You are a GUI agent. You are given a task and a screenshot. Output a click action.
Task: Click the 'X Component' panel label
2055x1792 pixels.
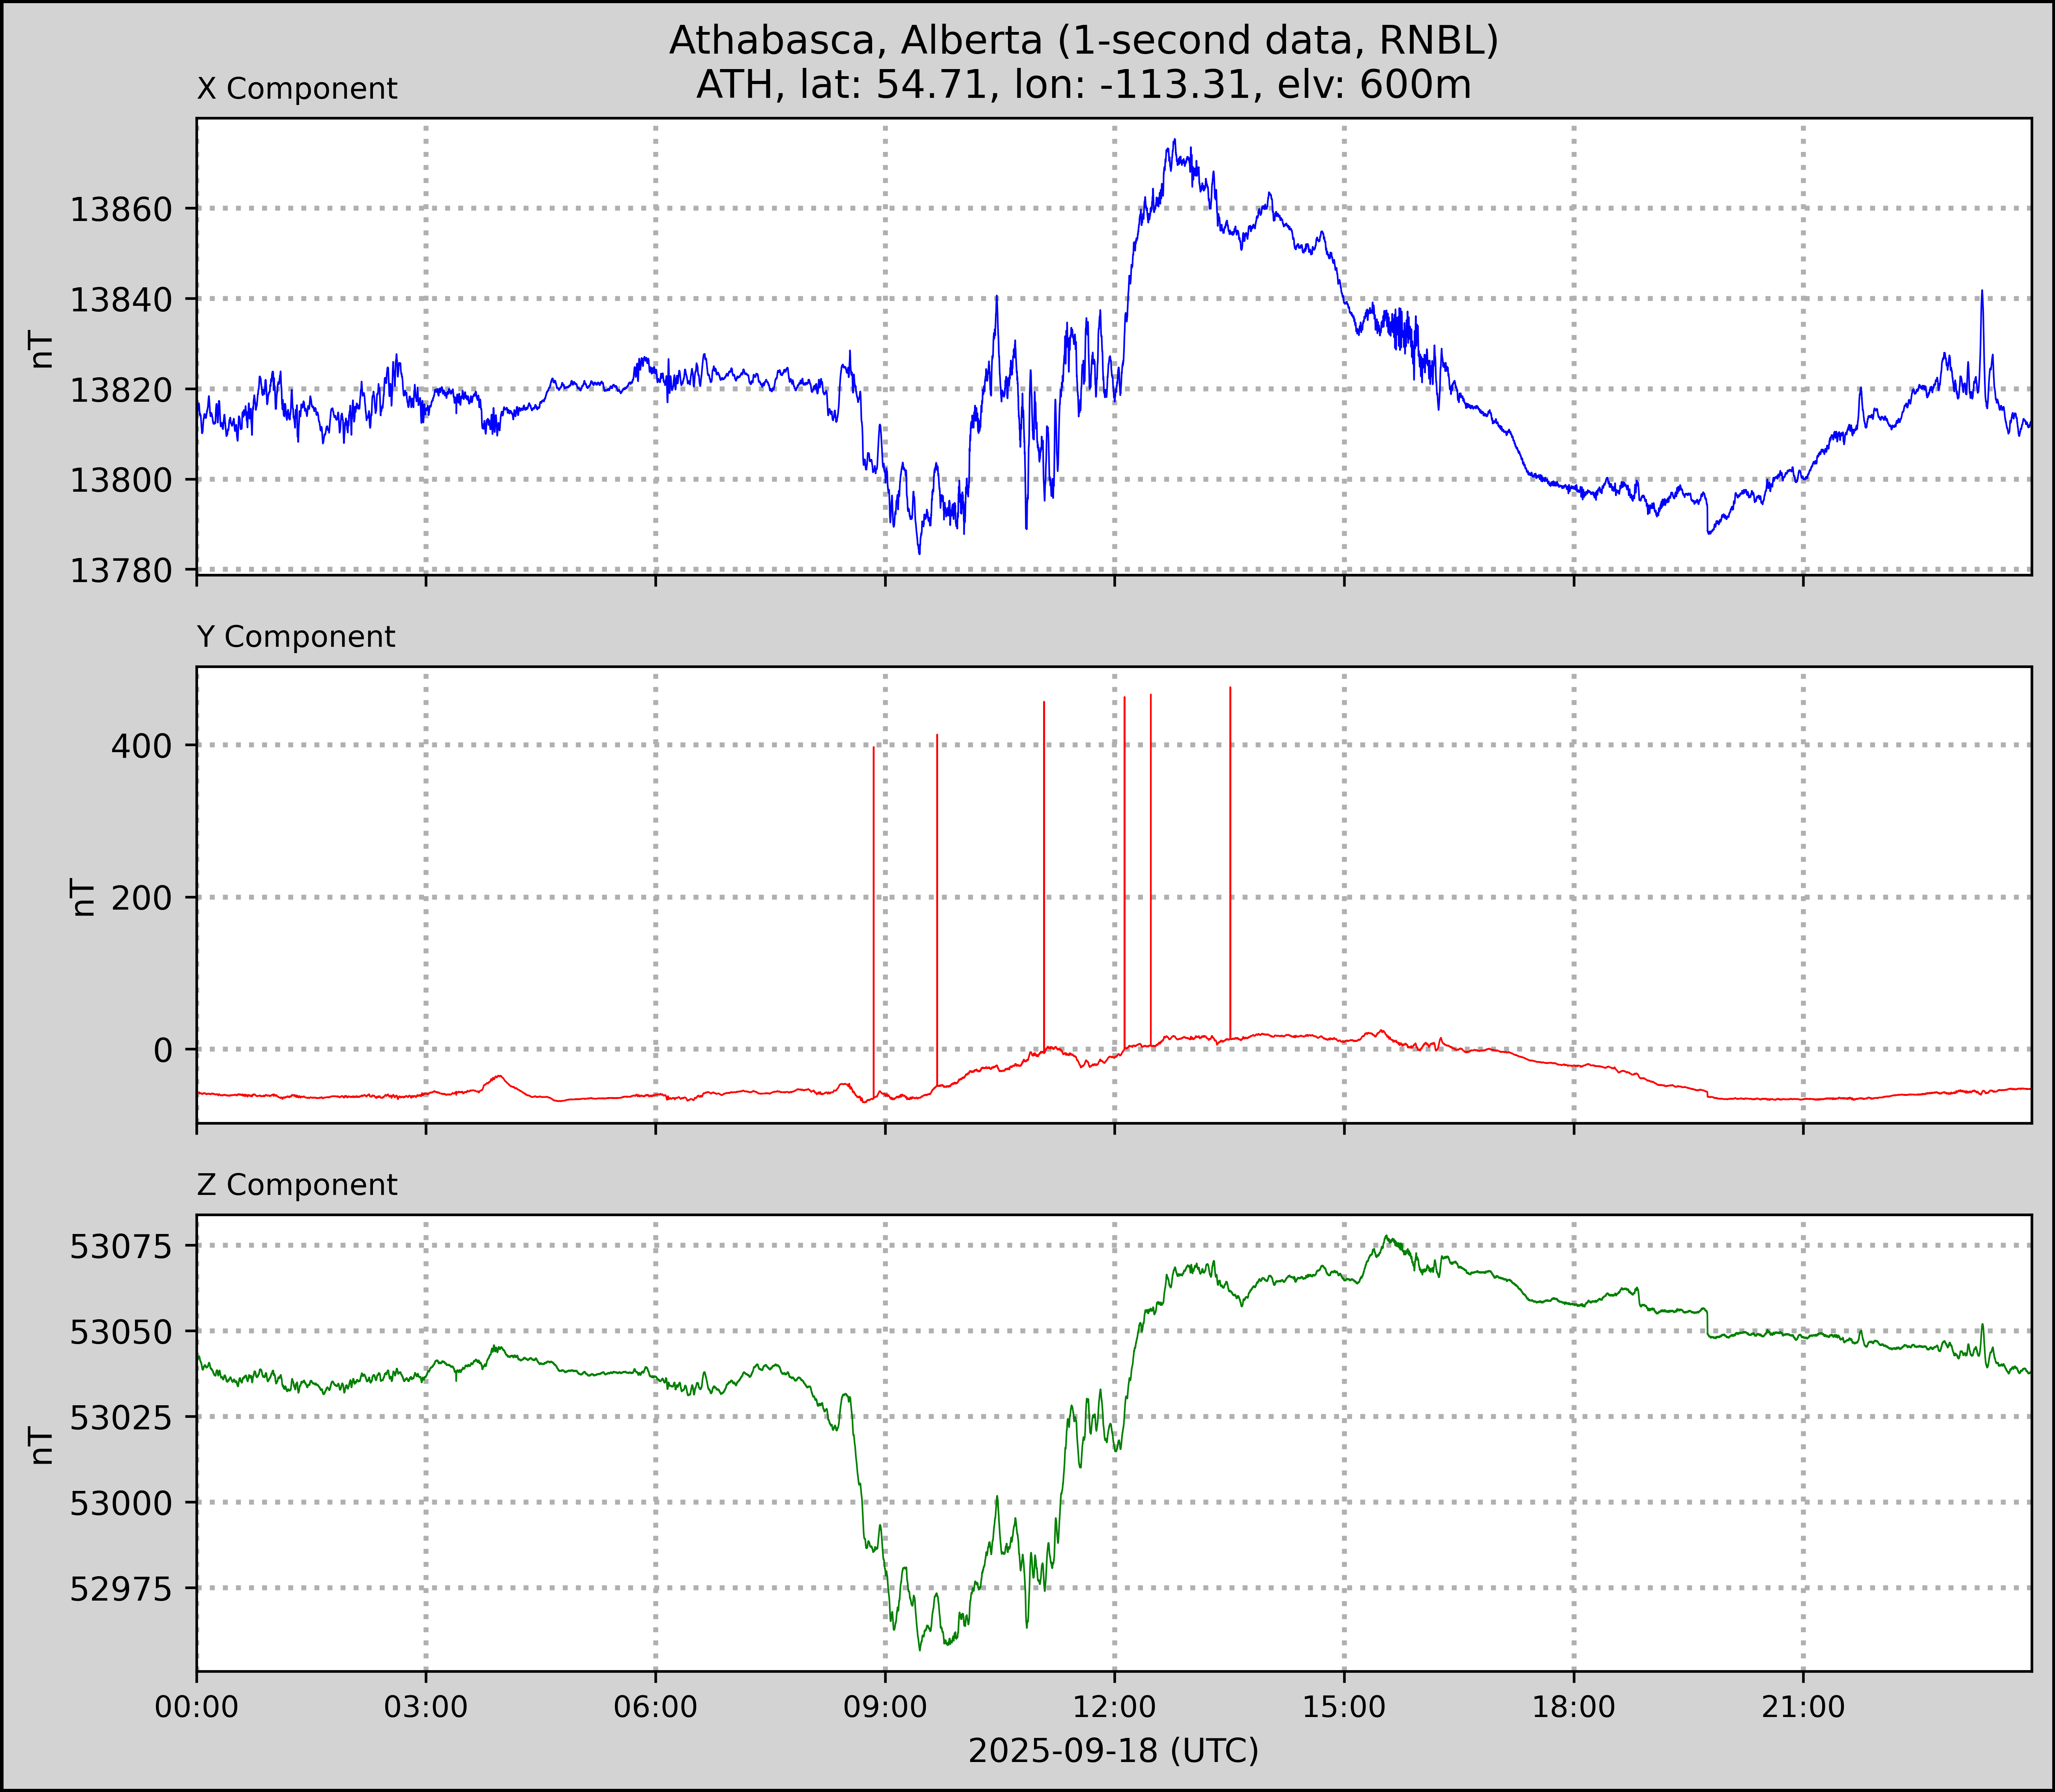tap(297, 89)
